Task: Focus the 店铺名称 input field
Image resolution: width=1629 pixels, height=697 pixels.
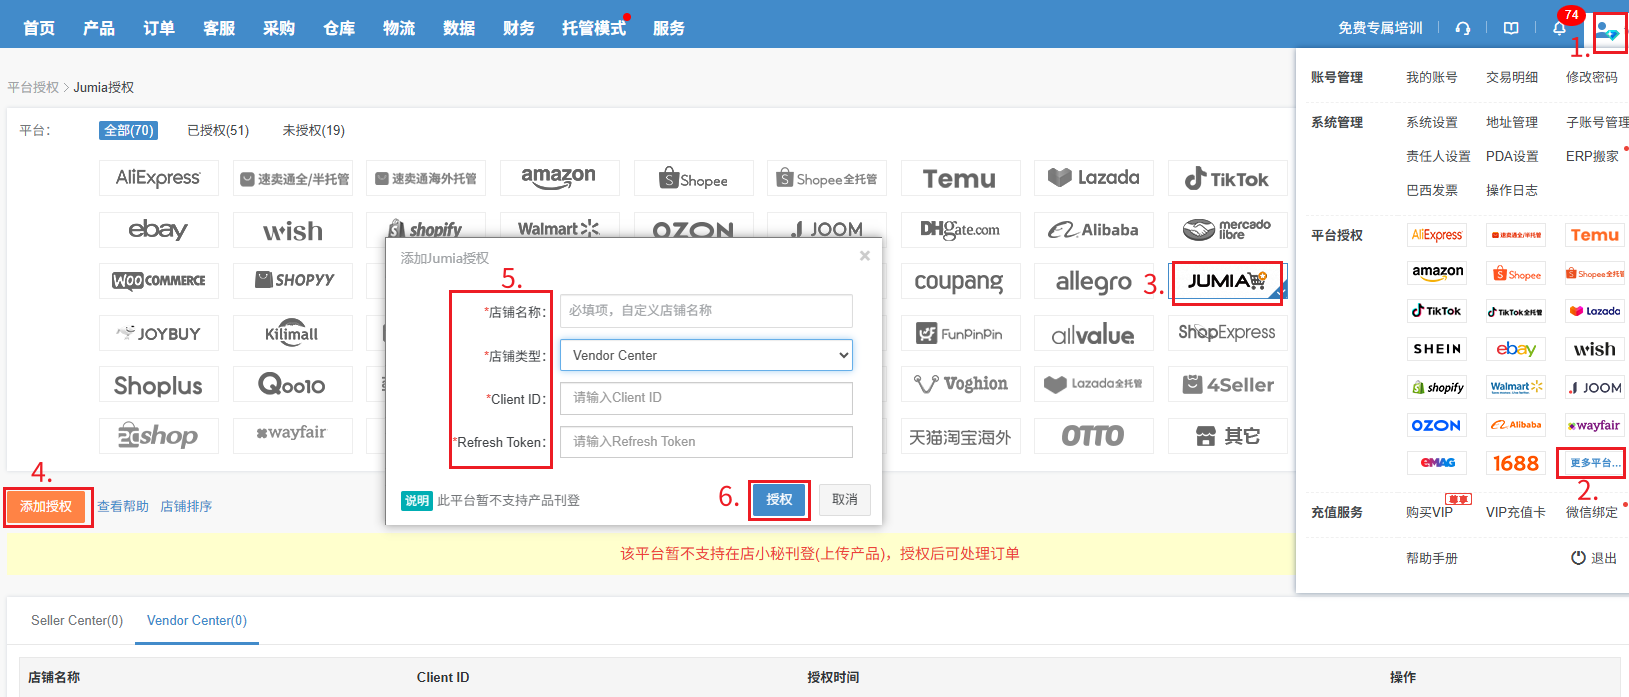Action: pos(706,311)
